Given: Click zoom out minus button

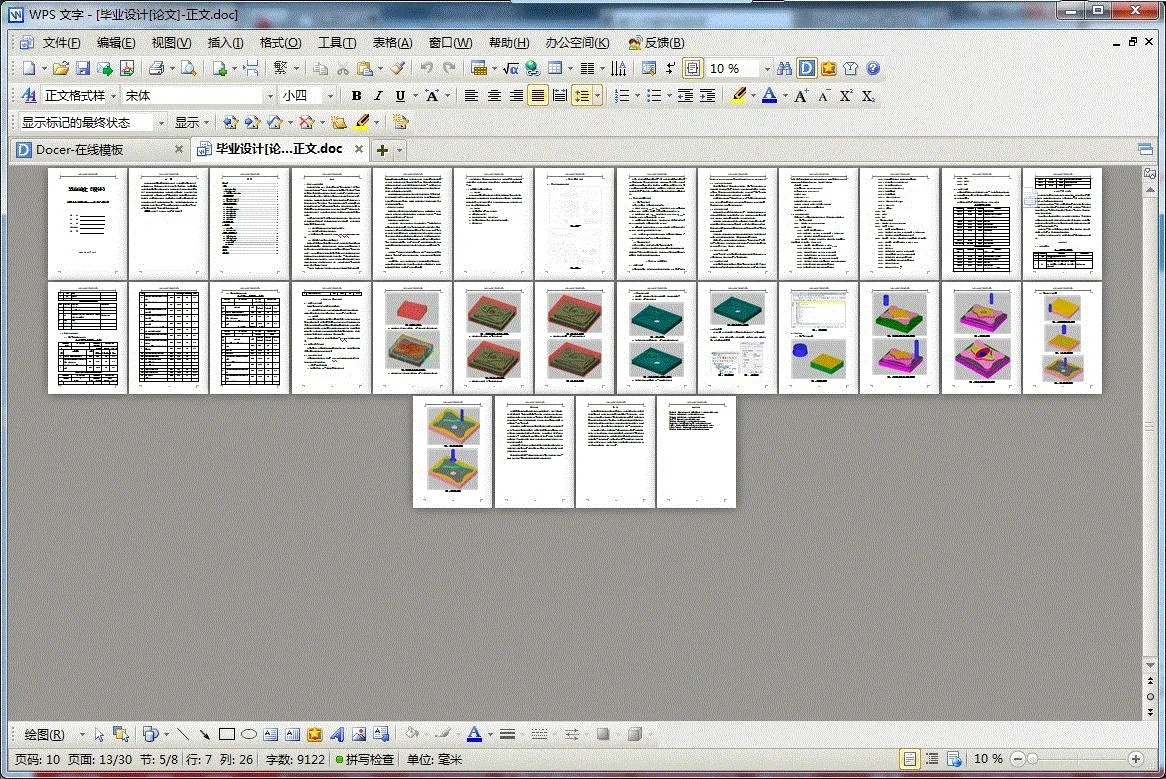Looking at the screenshot, I should click(x=1018, y=759).
